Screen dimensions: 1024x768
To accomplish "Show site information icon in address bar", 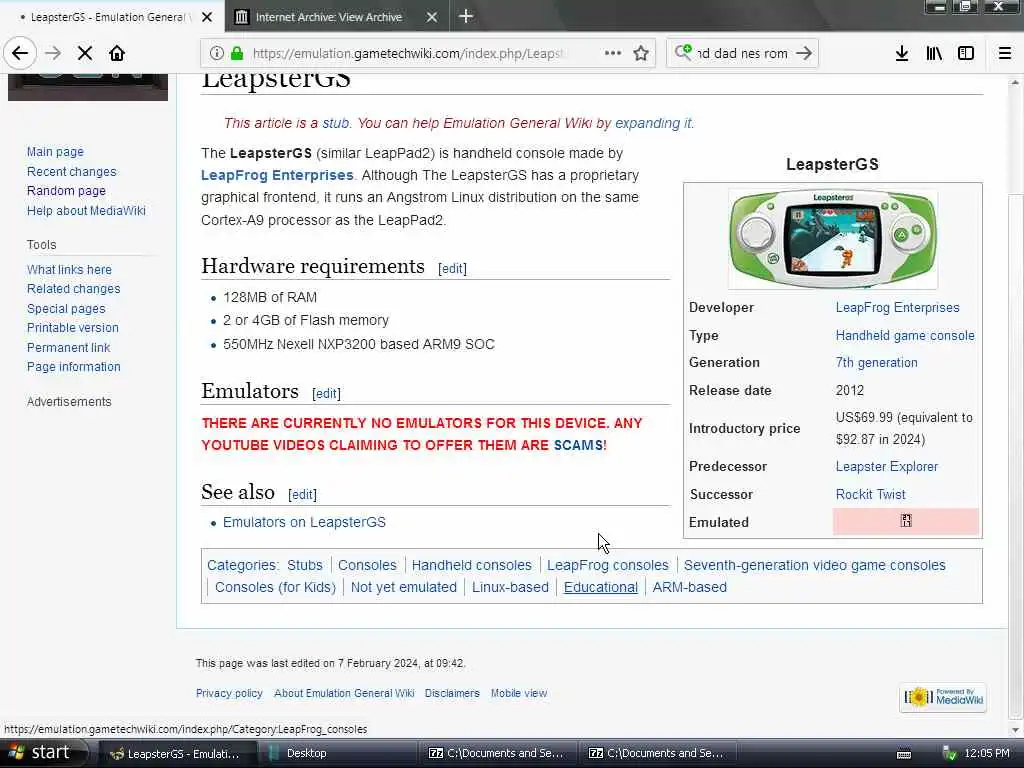I will pos(217,53).
